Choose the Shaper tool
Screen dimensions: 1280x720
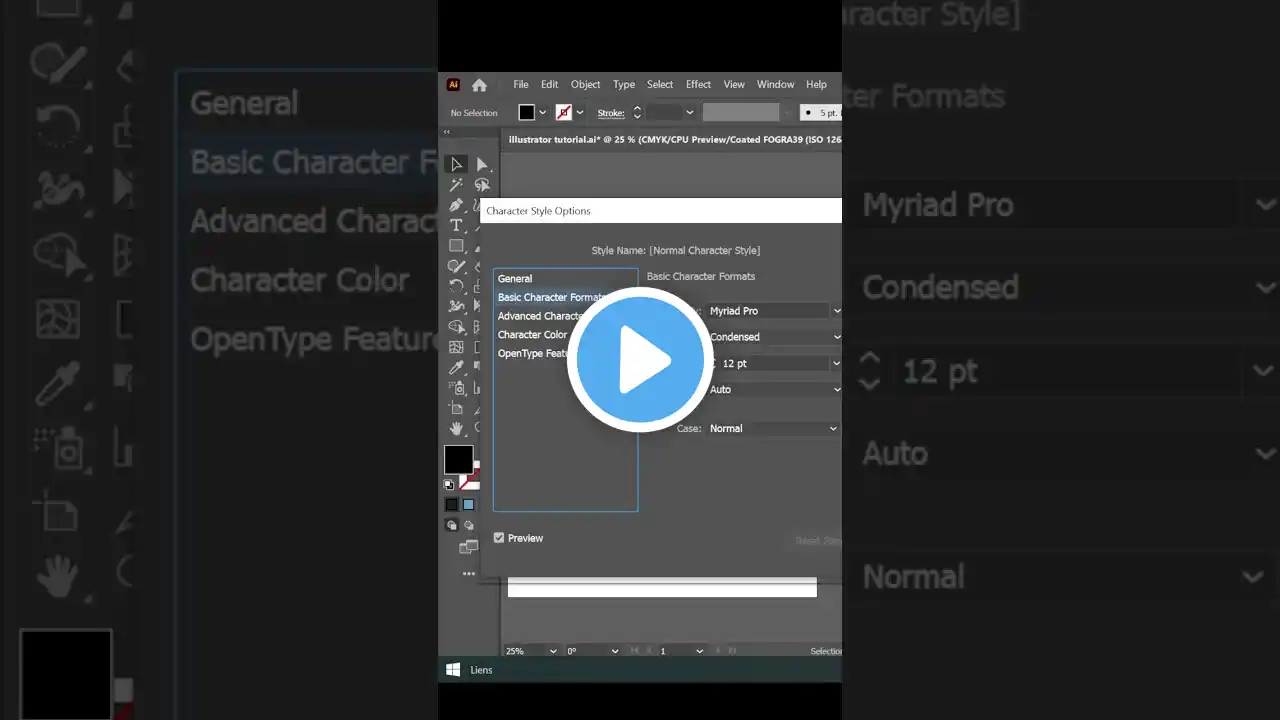pyautogui.click(x=456, y=266)
